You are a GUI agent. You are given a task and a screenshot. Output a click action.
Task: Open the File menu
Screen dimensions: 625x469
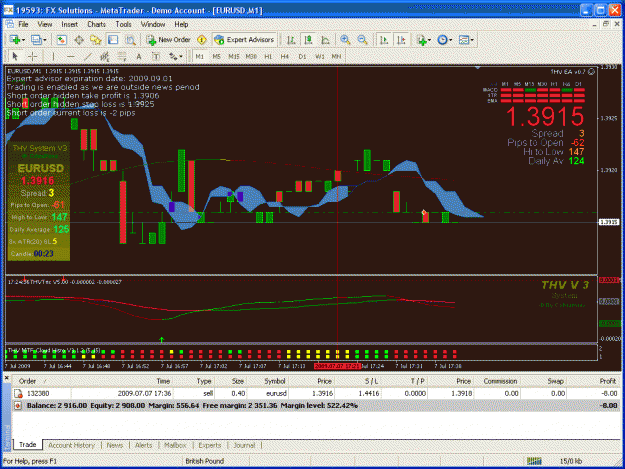(23, 24)
